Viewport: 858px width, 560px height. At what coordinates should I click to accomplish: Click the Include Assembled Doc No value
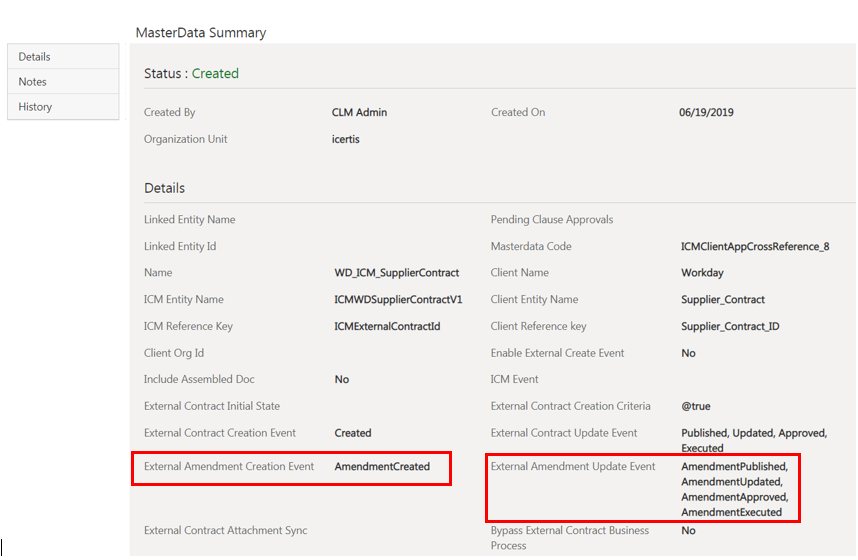tap(341, 379)
